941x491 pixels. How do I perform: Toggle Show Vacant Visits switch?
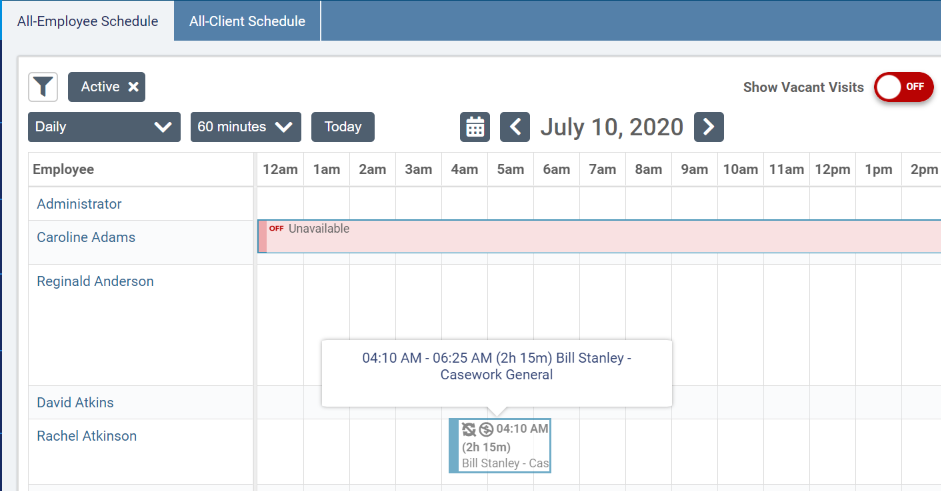click(903, 87)
